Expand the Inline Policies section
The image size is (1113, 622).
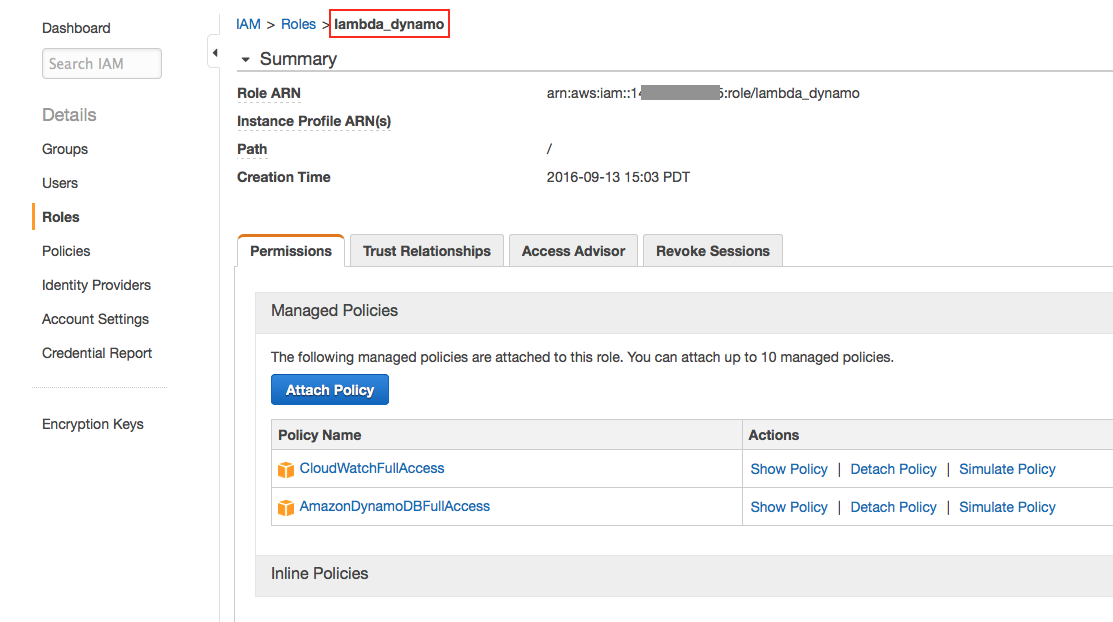click(319, 573)
